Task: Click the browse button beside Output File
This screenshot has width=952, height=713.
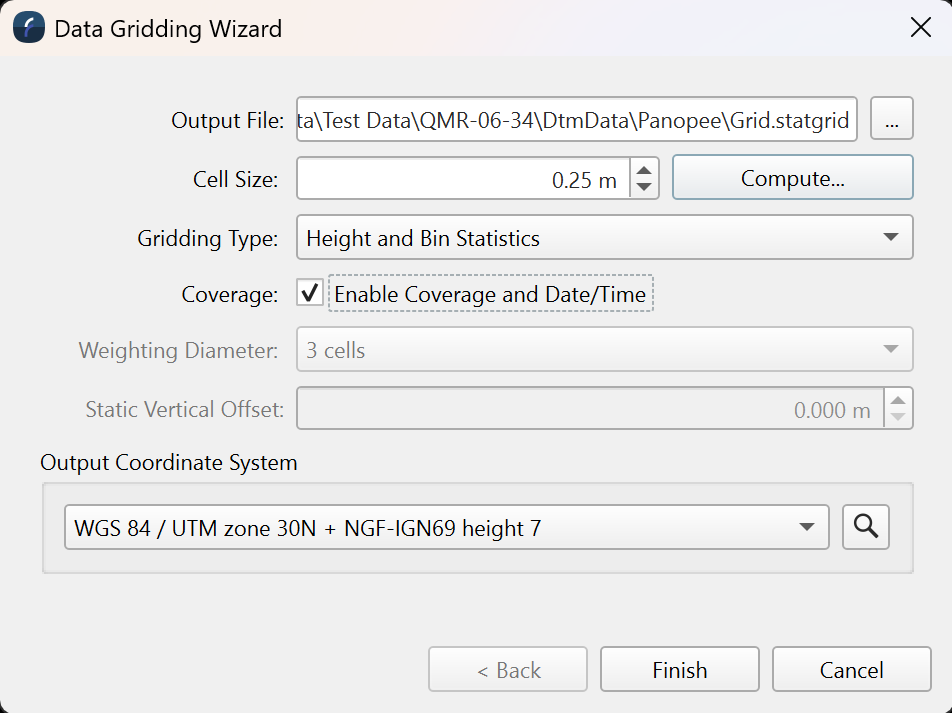Action: tap(892, 121)
